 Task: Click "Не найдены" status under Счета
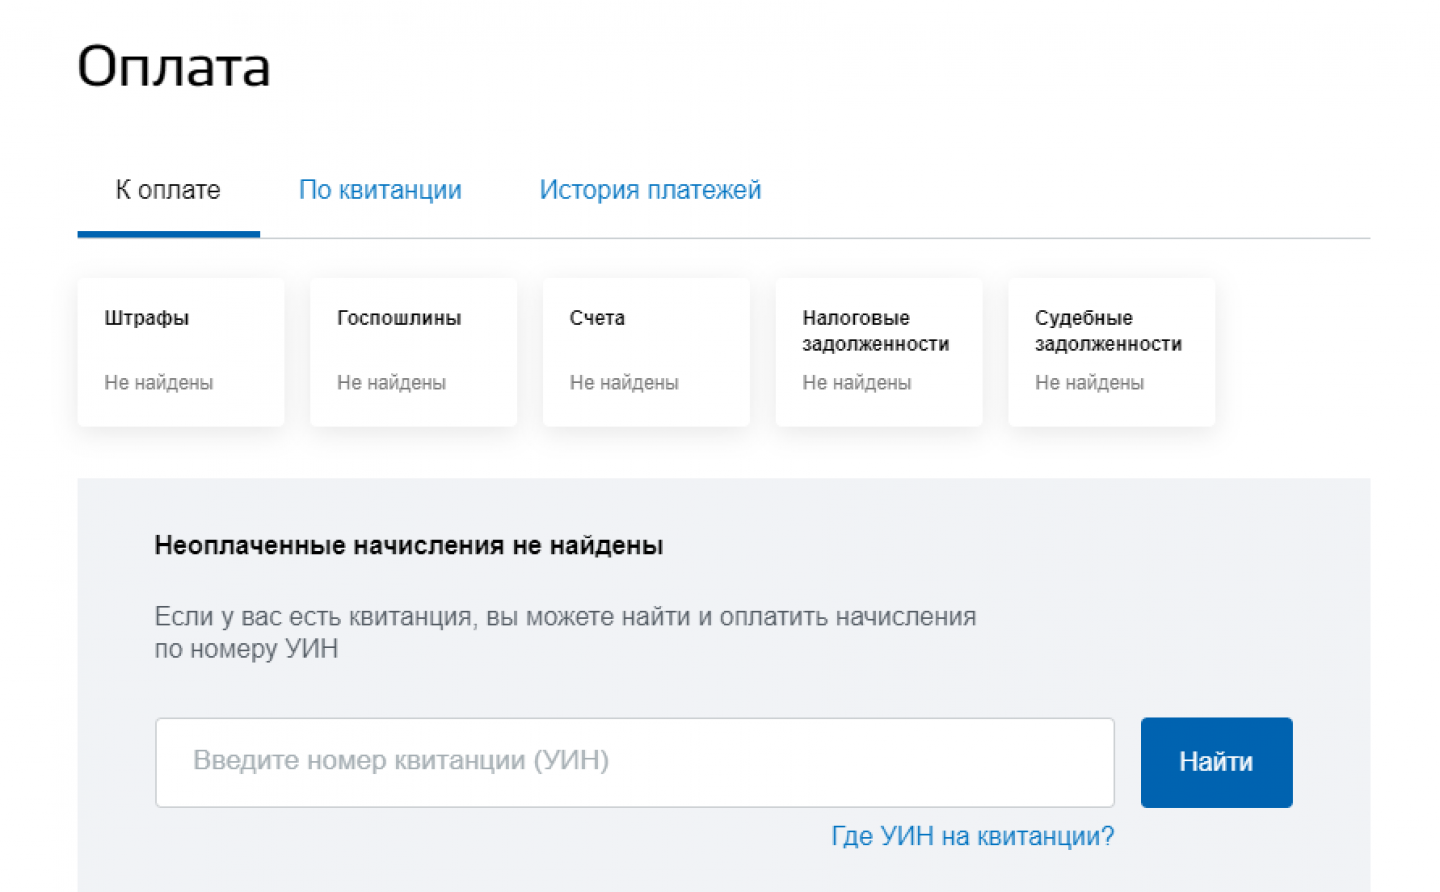624,383
